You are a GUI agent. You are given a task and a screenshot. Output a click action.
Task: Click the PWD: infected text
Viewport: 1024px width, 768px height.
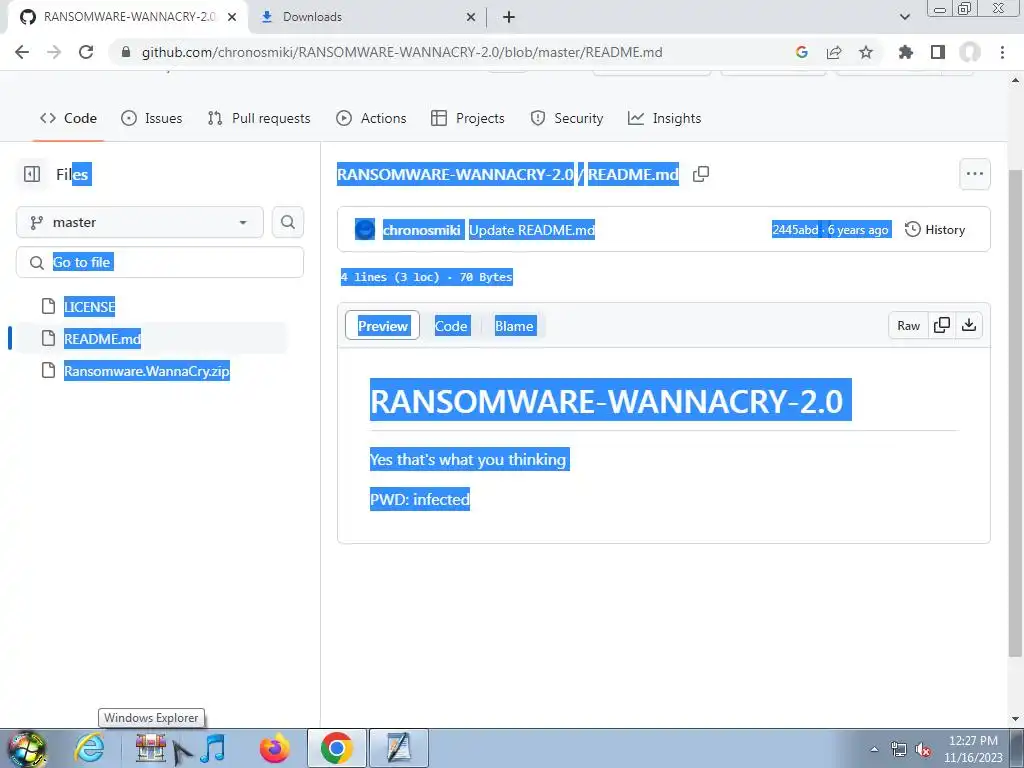[x=420, y=499]
